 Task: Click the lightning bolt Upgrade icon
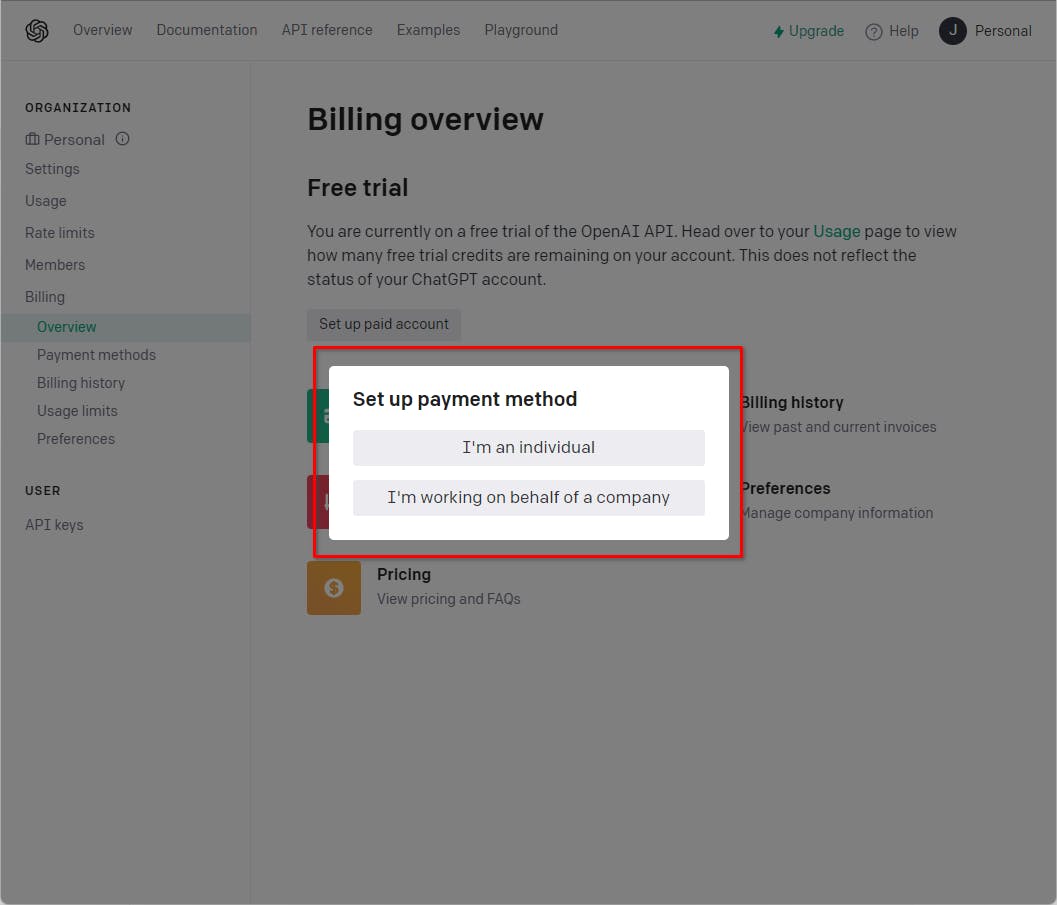pyautogui.click(x=779, y=31)
